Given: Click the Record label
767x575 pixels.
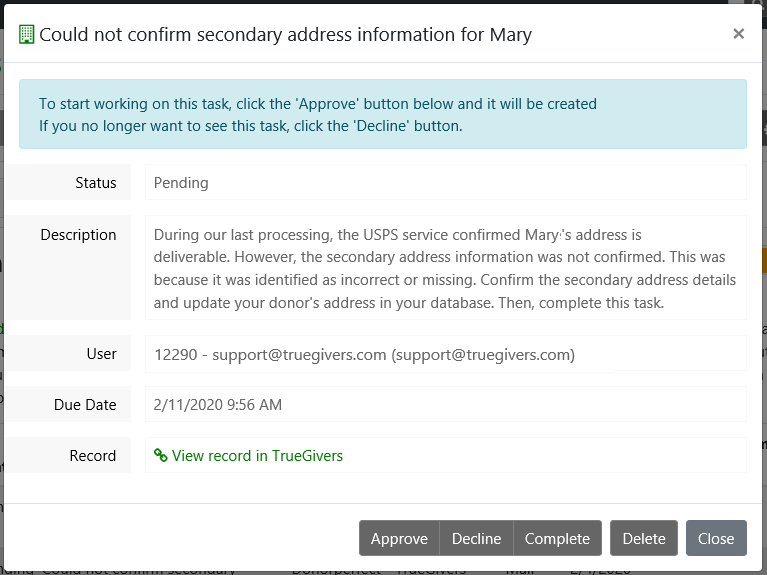Looking at the screenshot, I should (x=93, y=456).
